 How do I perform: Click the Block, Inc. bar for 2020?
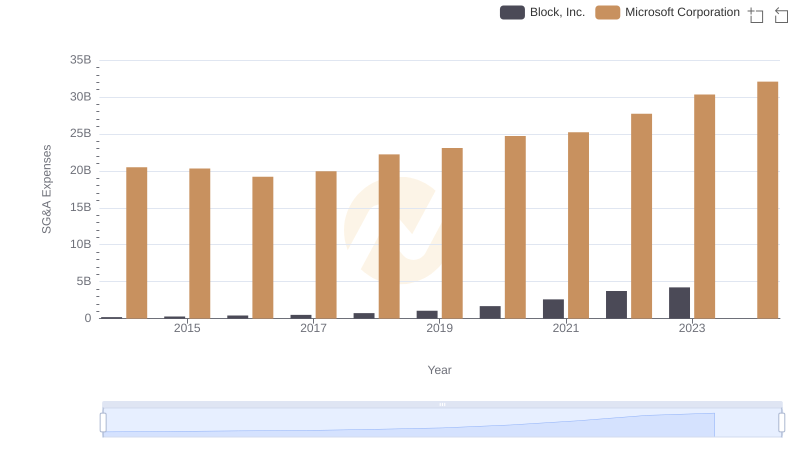[x=490, y=312]
